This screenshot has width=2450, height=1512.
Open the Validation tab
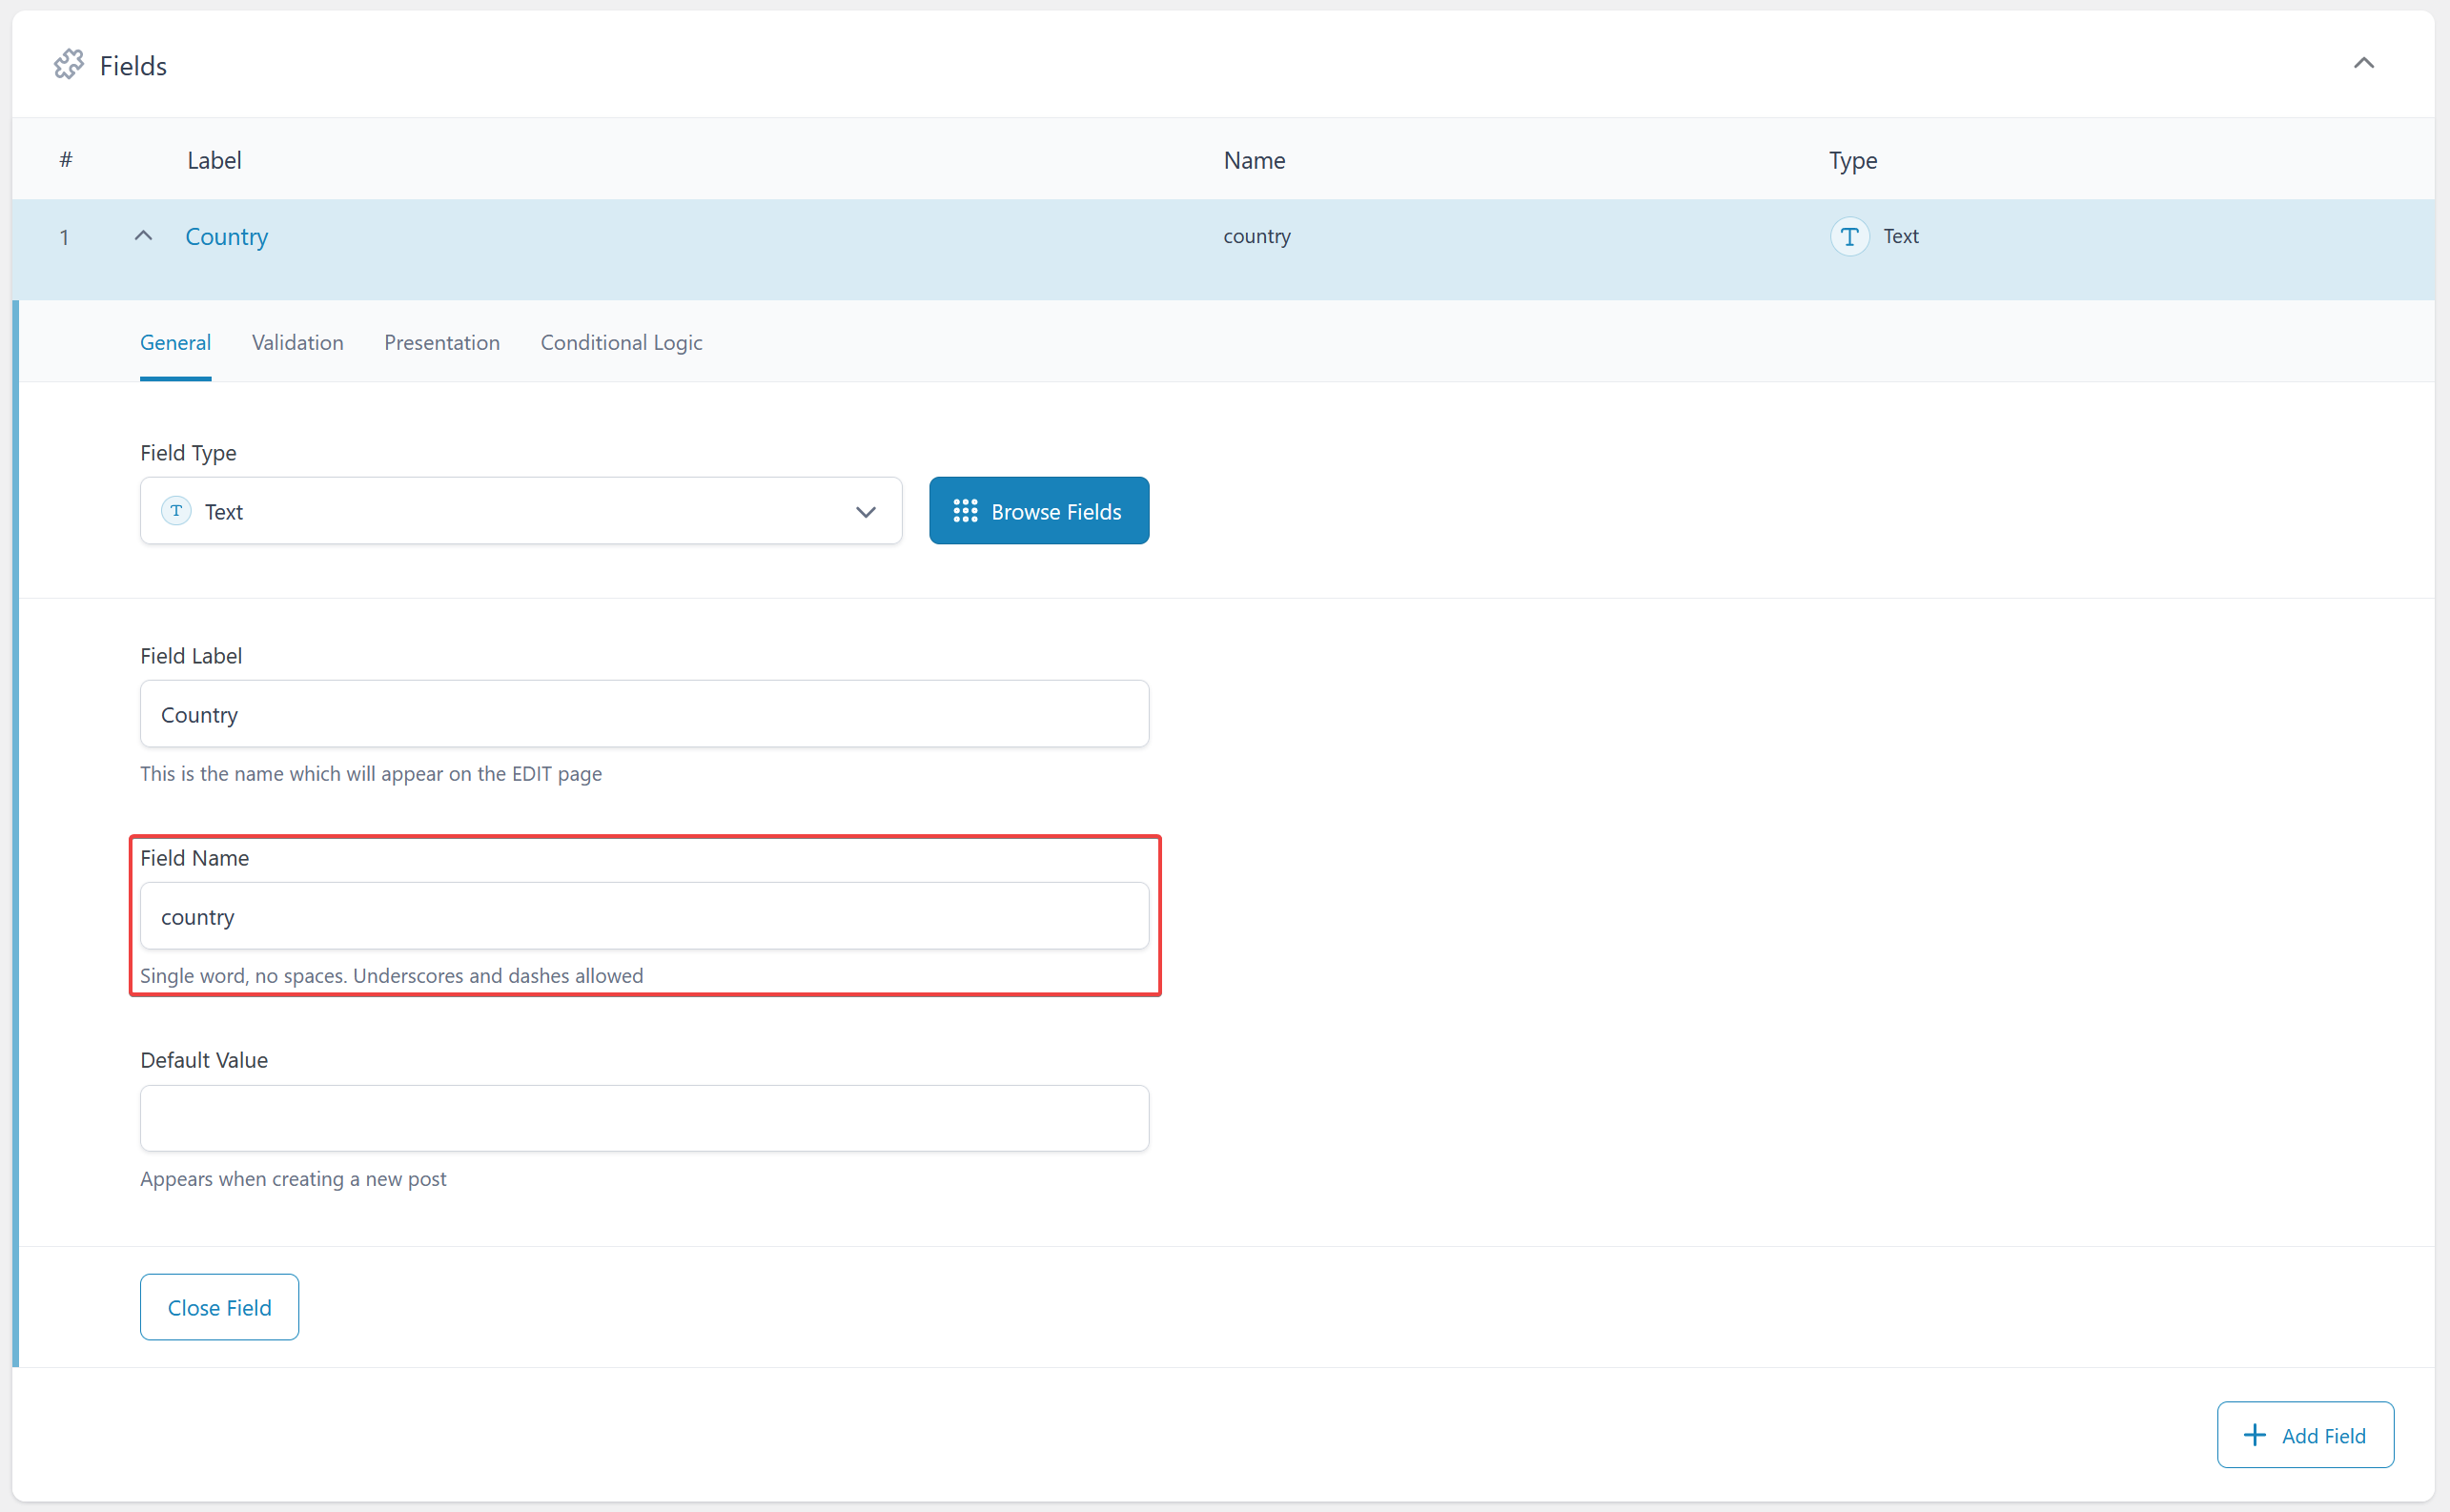click(x=297, y=342)
